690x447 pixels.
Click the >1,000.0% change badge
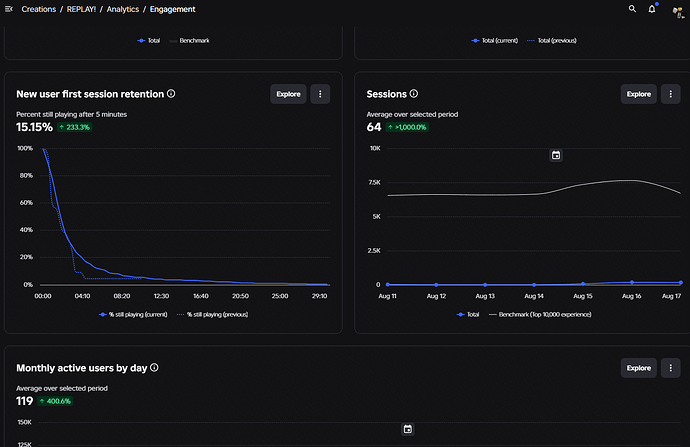click(x=407, y=127)
